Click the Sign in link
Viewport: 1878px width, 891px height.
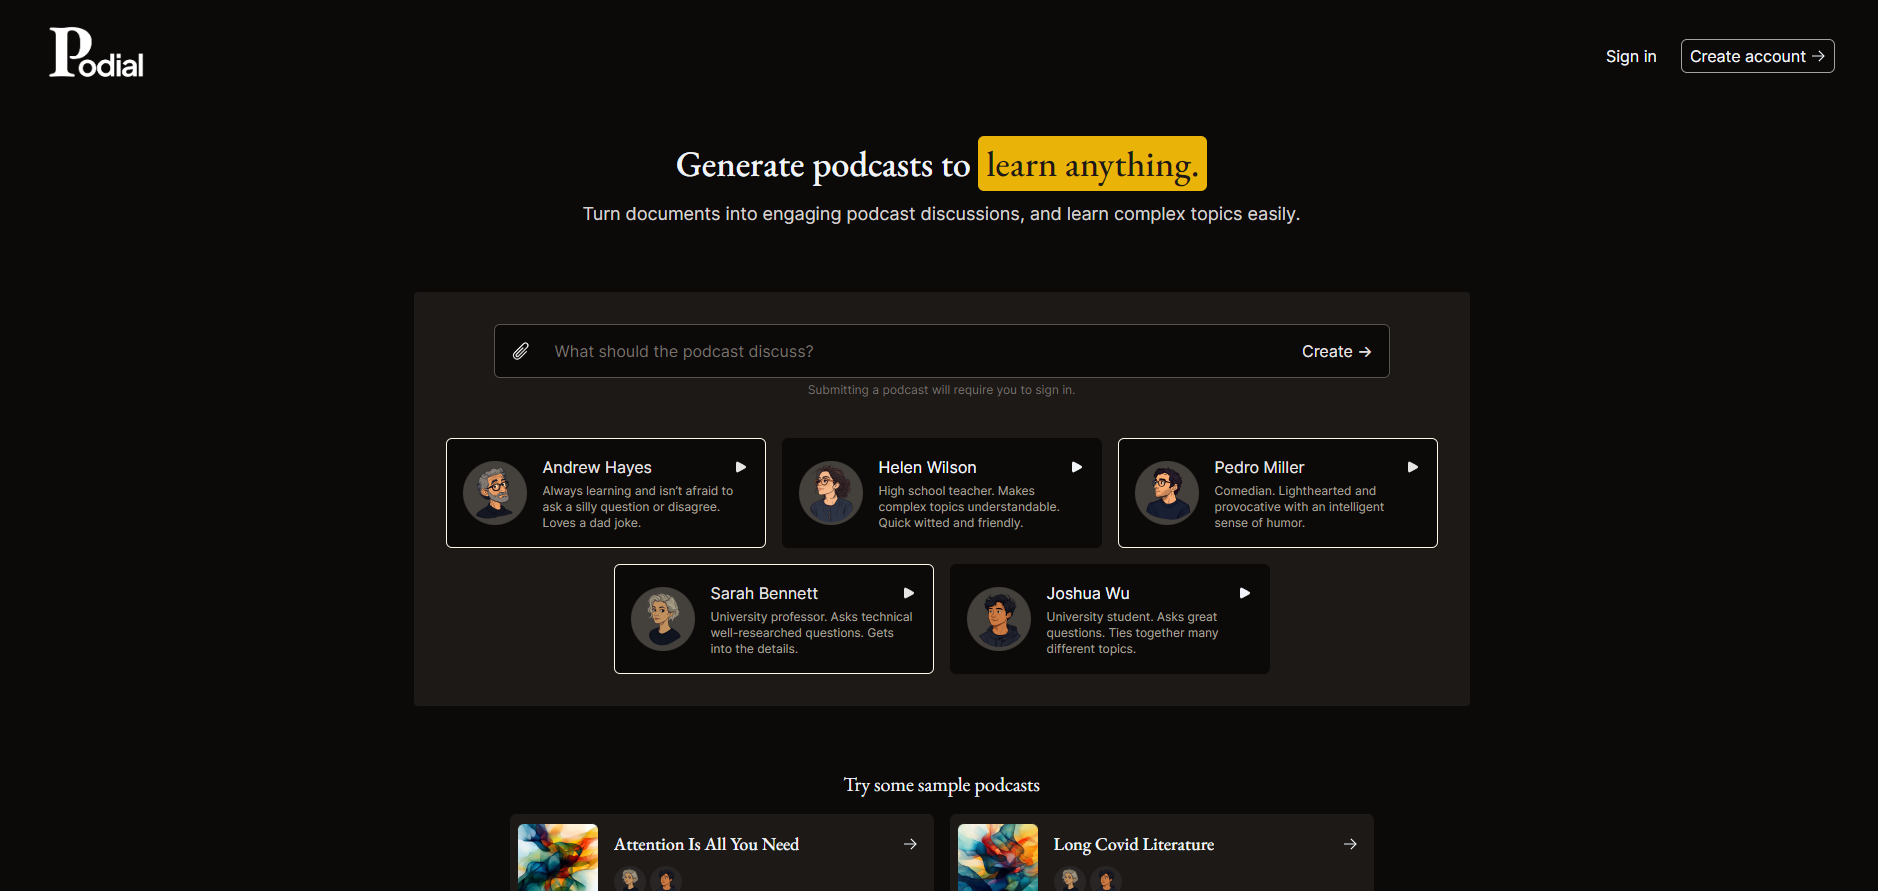(1631, 56)
